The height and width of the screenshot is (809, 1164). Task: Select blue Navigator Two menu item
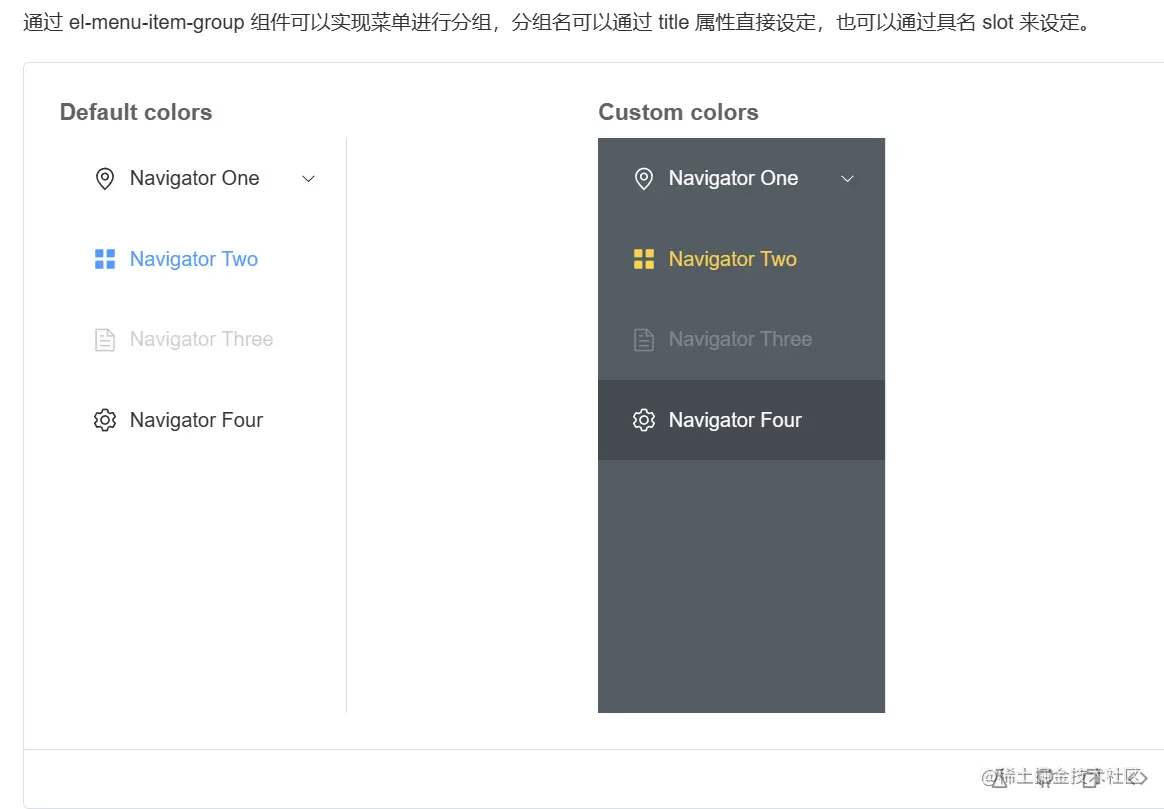[x=203, y=259]
